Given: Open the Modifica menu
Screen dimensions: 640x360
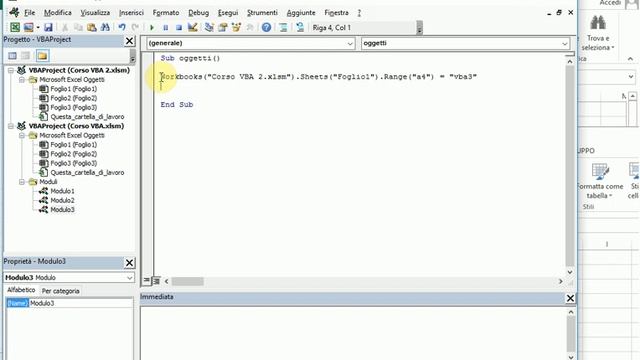Looking at the screenshot, I should click(x=58, y=13).
